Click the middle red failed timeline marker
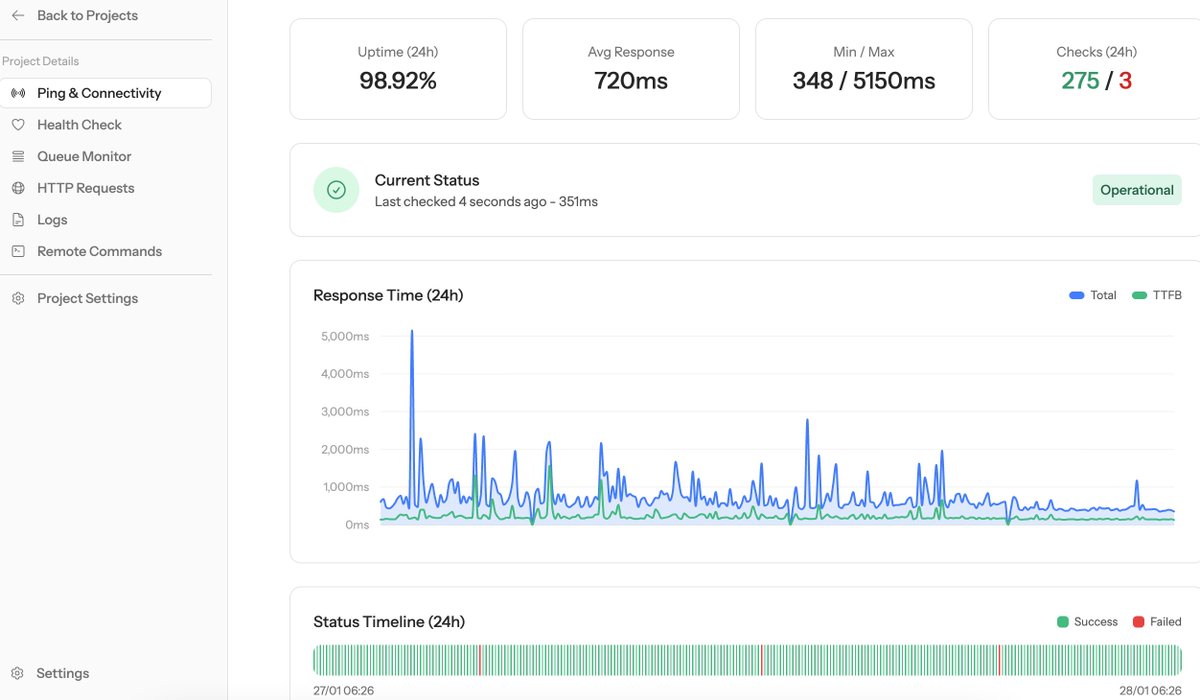 pos(761,660)
